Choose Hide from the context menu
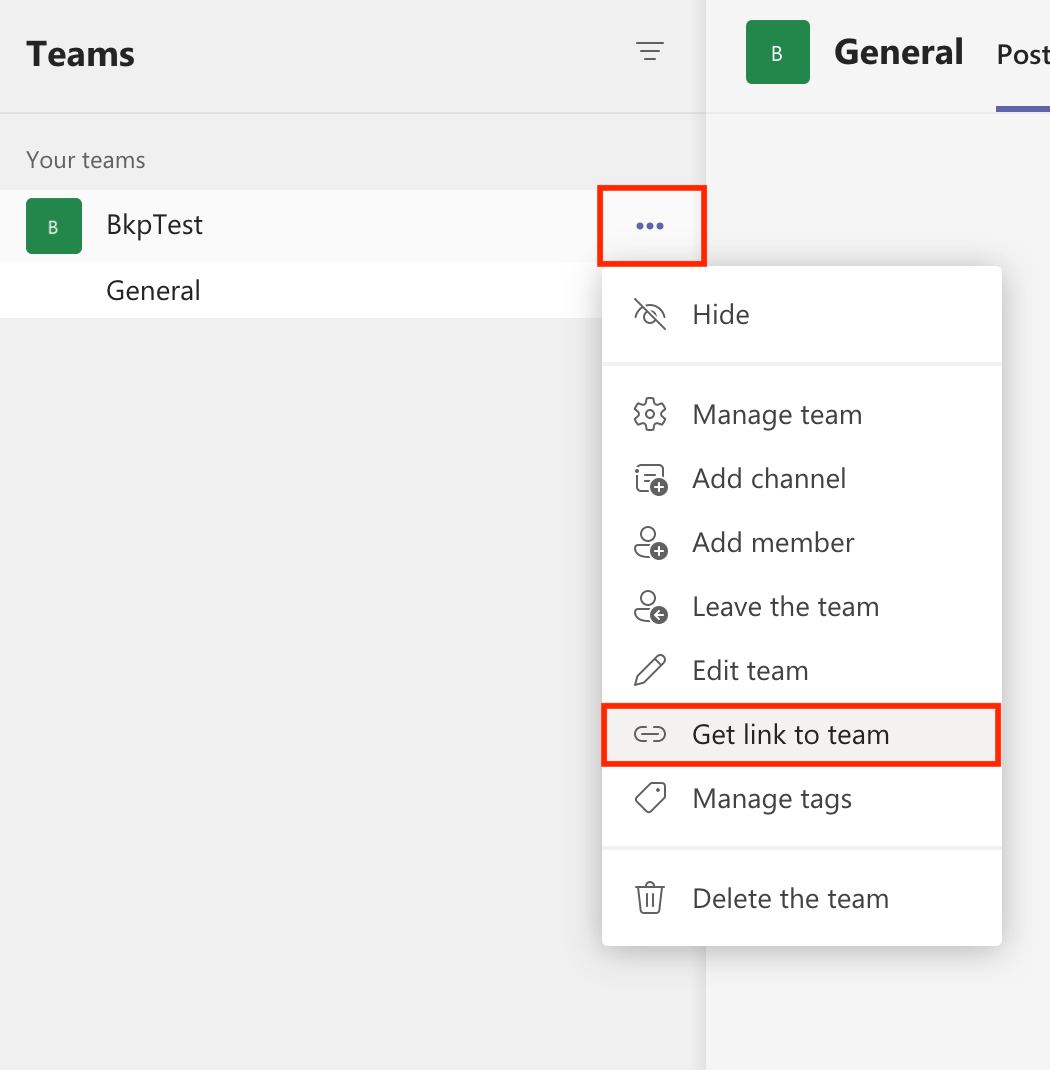1050x1070 pixels. point(720,314)
